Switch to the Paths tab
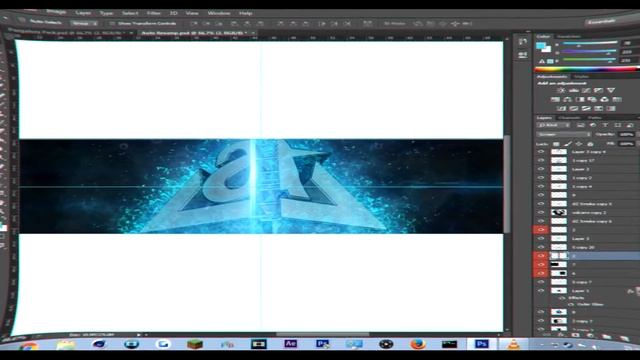Image resolution: width=640 pixels, height=360 pixels. tap(594, 118)
